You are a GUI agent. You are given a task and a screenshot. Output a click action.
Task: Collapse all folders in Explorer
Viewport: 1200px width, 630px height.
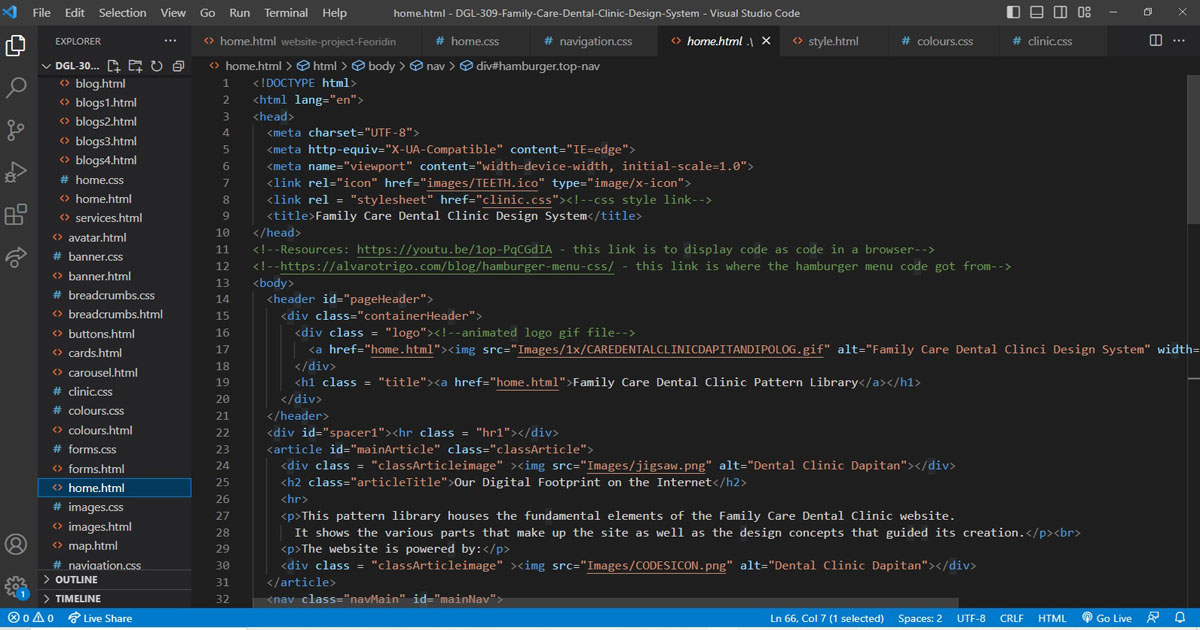click(x=178, y=66)
